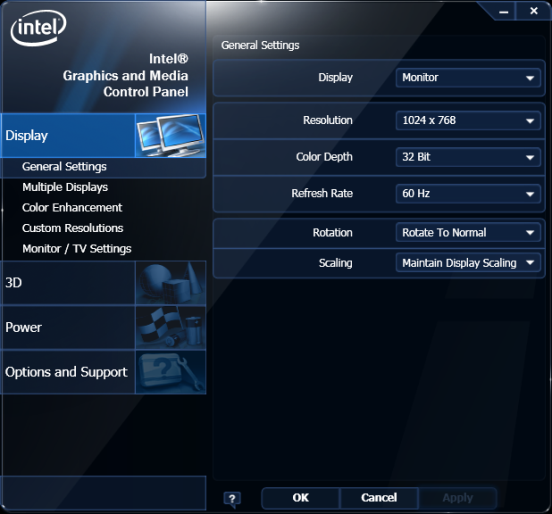
Task: Open the Refresh Rate 60 Hz dropdown
Action: point(468,194)
